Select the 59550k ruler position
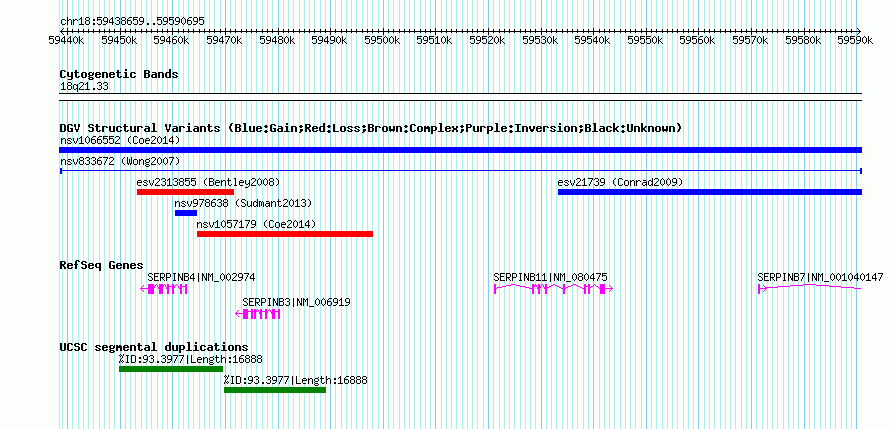This screenshot has width=890, height=429. pyautogui.click(x=647, y=40)
